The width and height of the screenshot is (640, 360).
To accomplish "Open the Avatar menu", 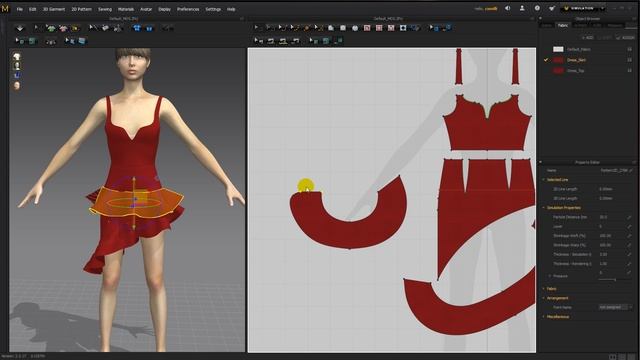I will [146, 9].
